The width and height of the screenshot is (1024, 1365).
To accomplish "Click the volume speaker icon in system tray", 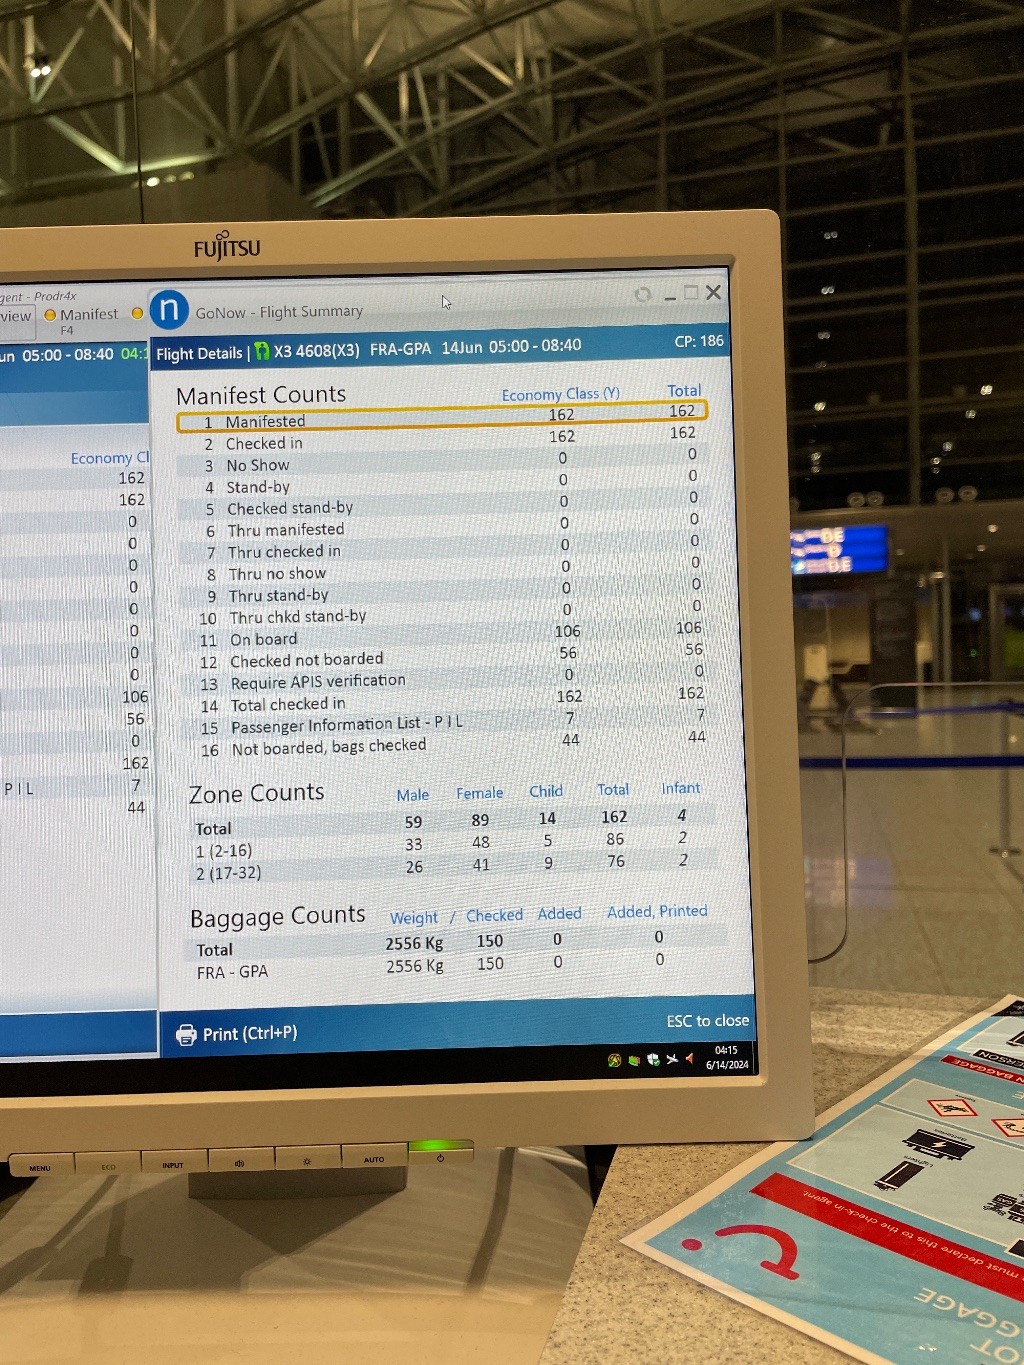I will point(689,1058).
